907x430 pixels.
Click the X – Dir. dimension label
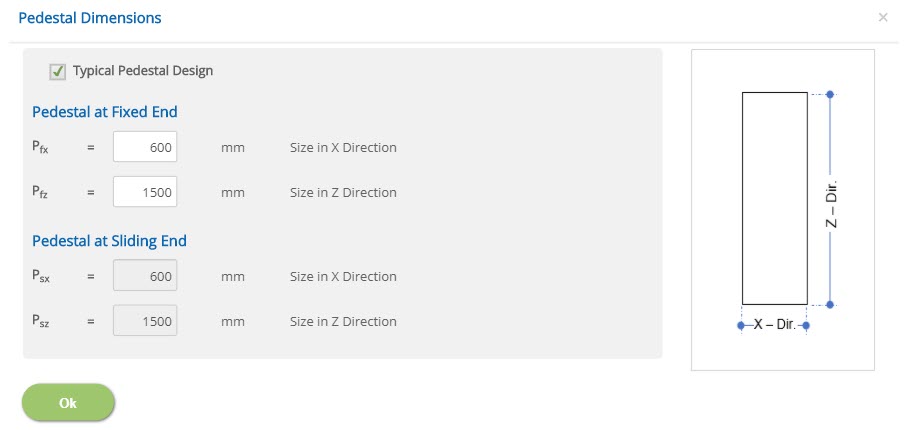pos(775,324)
